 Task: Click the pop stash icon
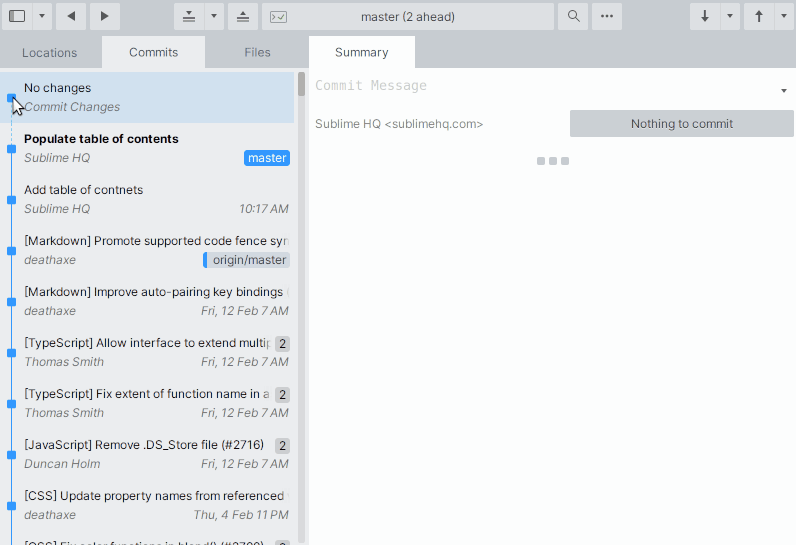[x=243, y=16]
